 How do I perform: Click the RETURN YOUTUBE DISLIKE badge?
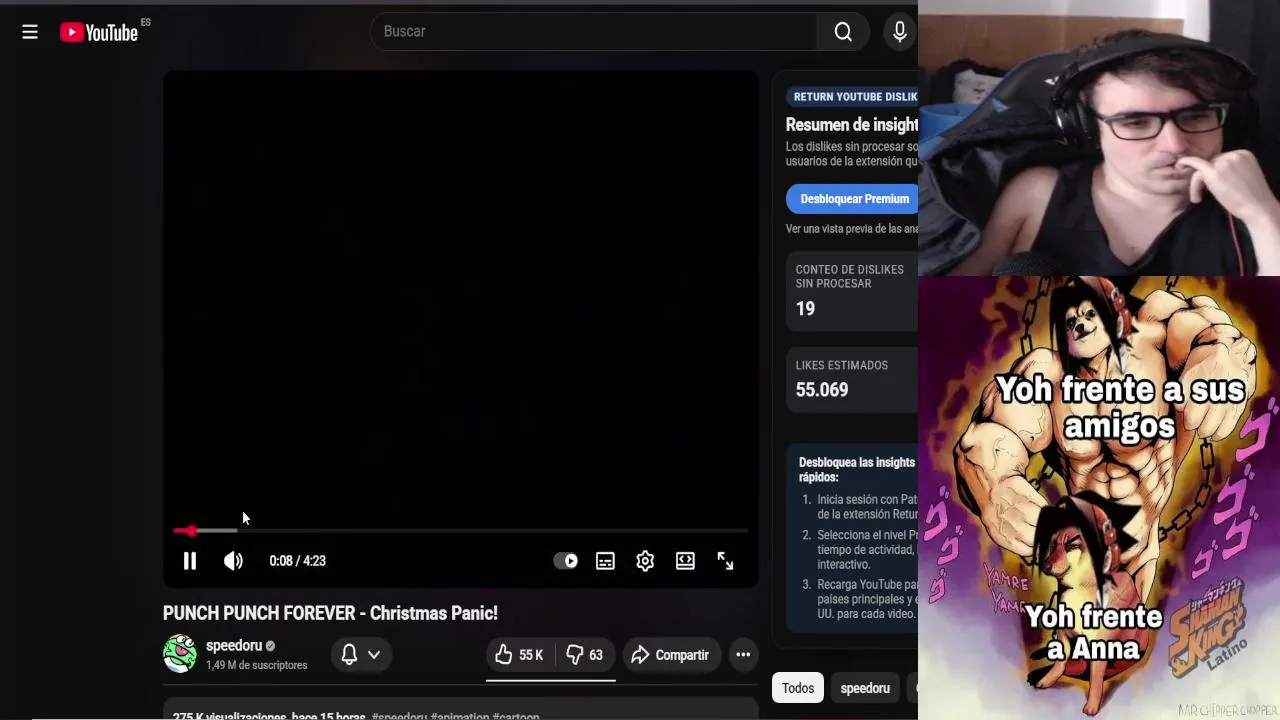click(852, 97)
